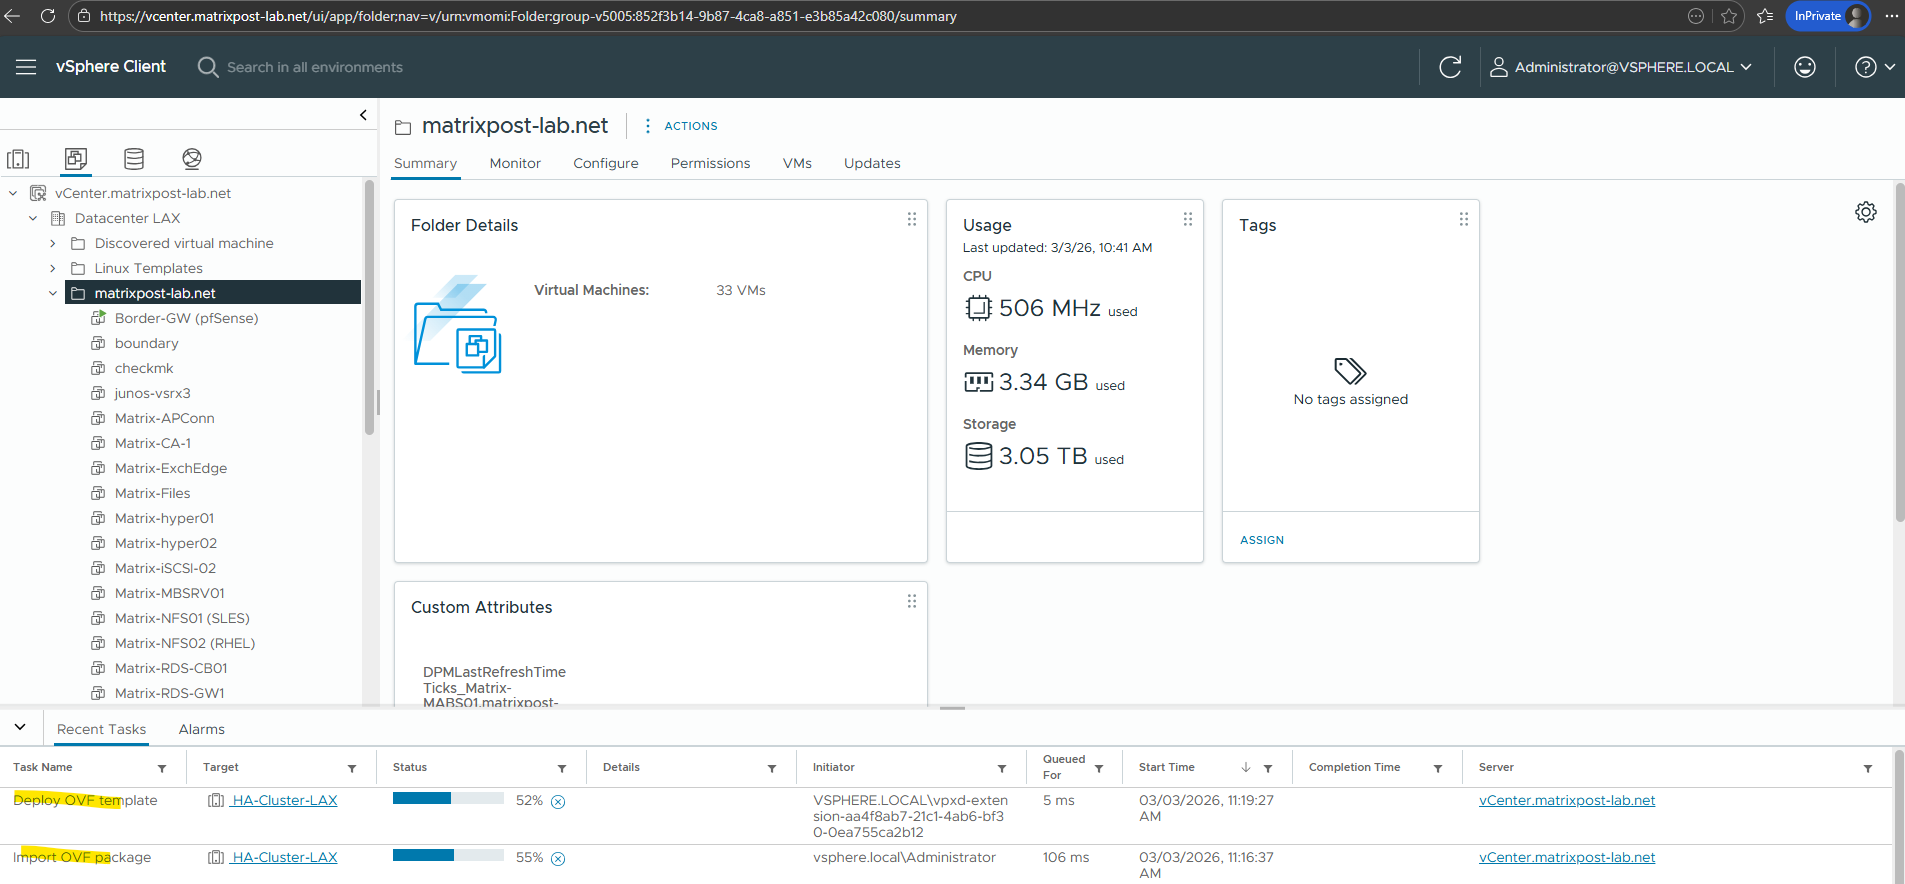Open the HA-Cluster-LAX link for Deploy OVF task
Image resolution: width=1905 pixels, height=884 pixels.
(284, 801)
